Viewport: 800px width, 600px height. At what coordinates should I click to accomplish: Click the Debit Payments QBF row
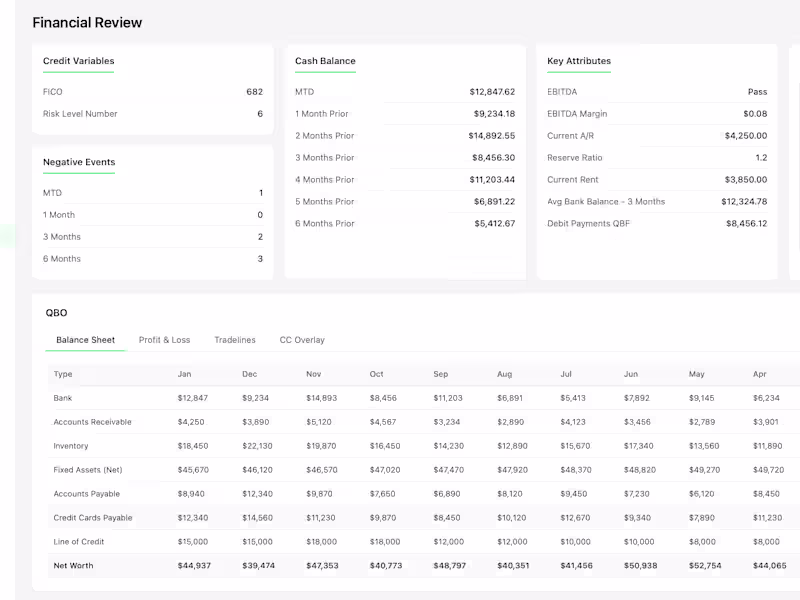(657, 223)
